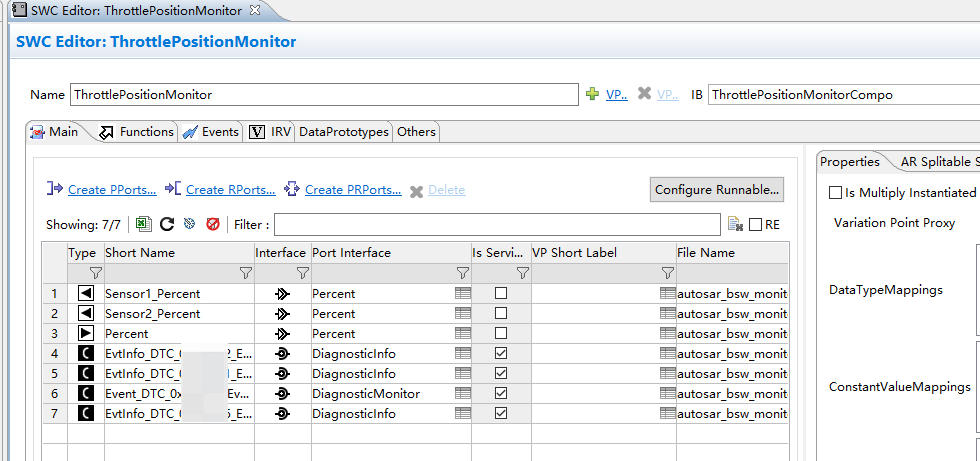Uncheck Is Service checkbox in row 7
The width and height of the screenshot is (980, 461).
point(501,413)
